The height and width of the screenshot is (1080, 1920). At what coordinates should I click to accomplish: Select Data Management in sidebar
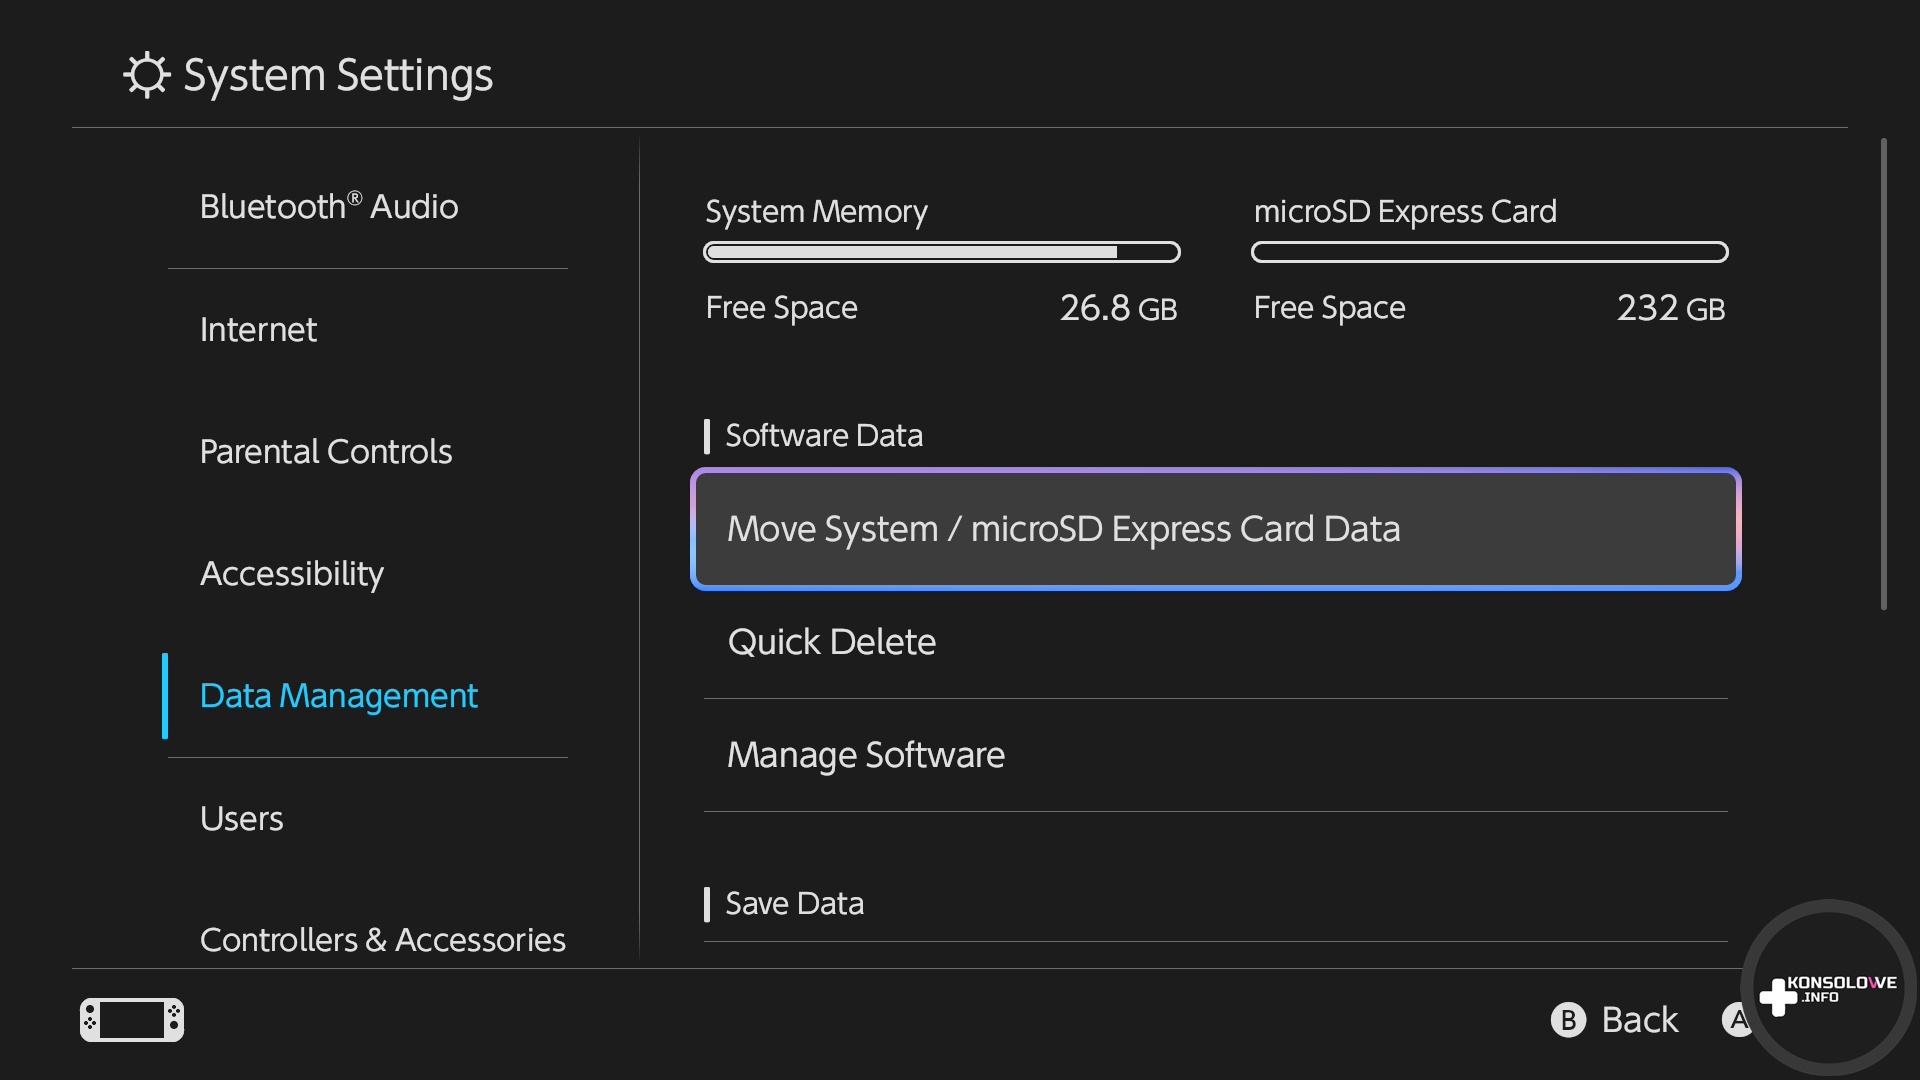[338, 696]
